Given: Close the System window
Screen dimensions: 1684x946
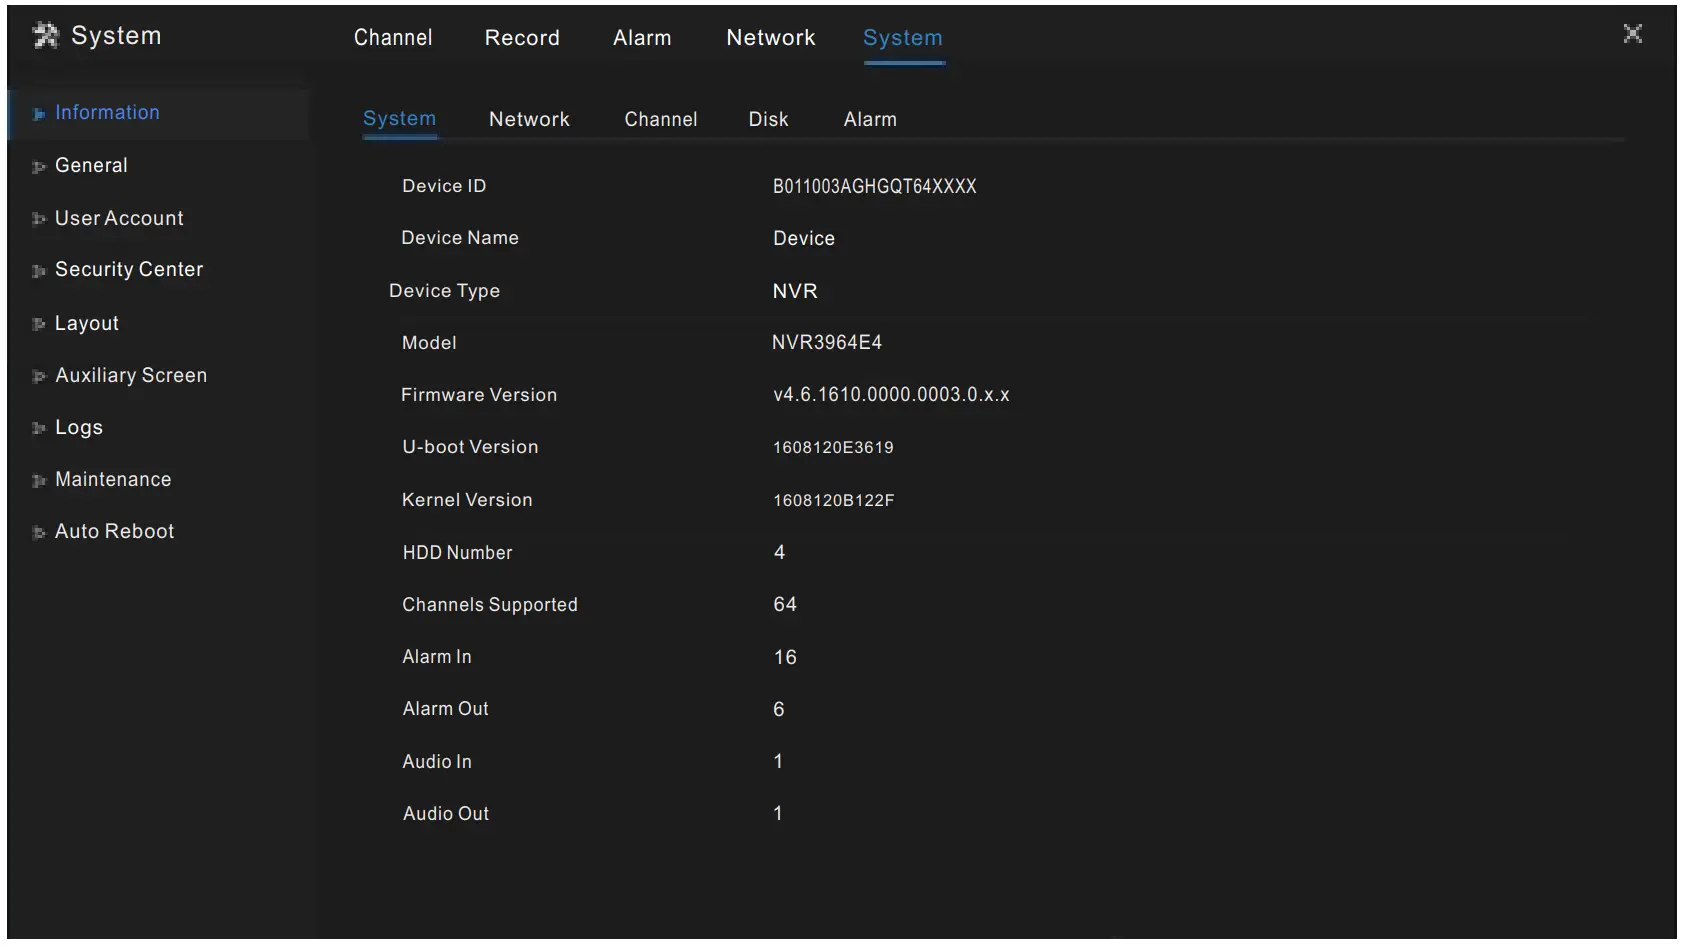Looking at the screenshot, I should coord(1632,33).
